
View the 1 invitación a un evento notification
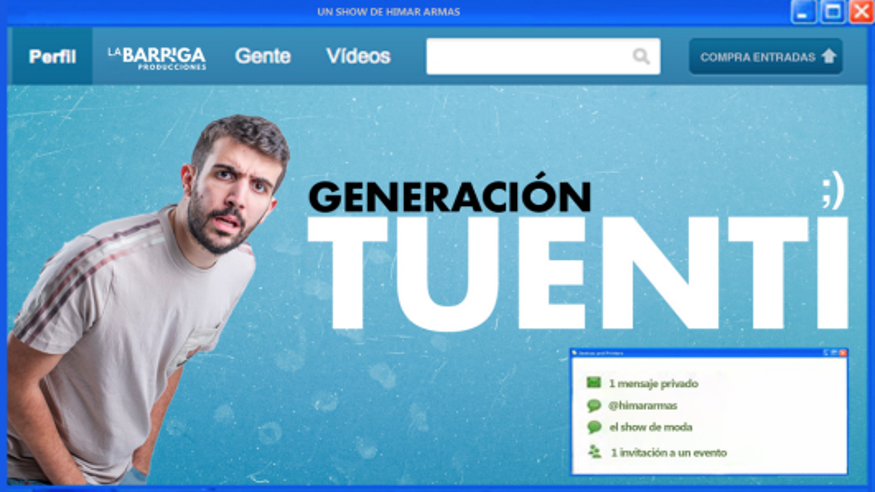[x=668, y=452]
